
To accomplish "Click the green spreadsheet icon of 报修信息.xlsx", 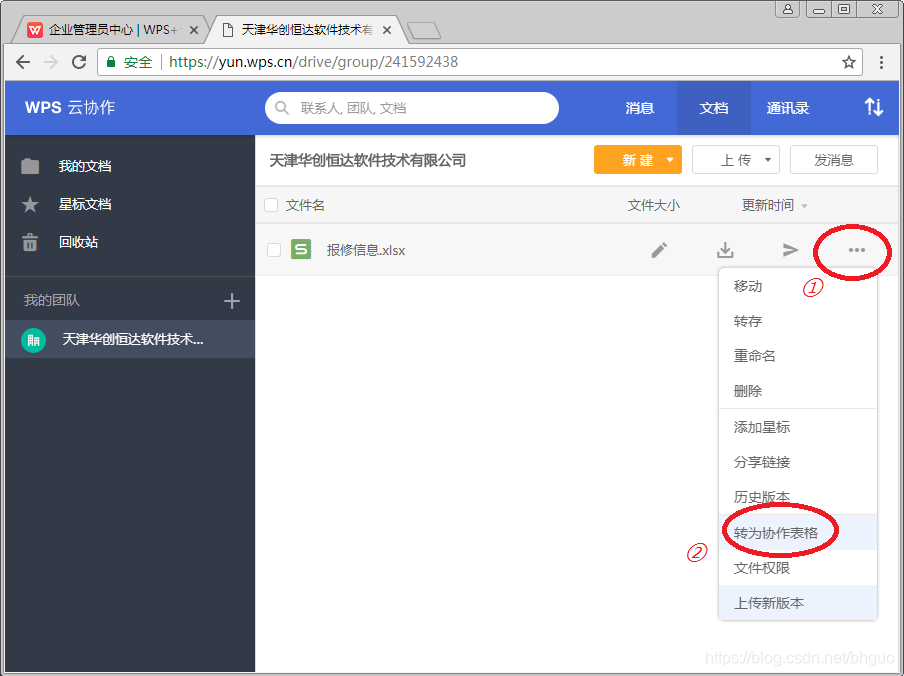I will pyautogui.click(x=301, y=250).
